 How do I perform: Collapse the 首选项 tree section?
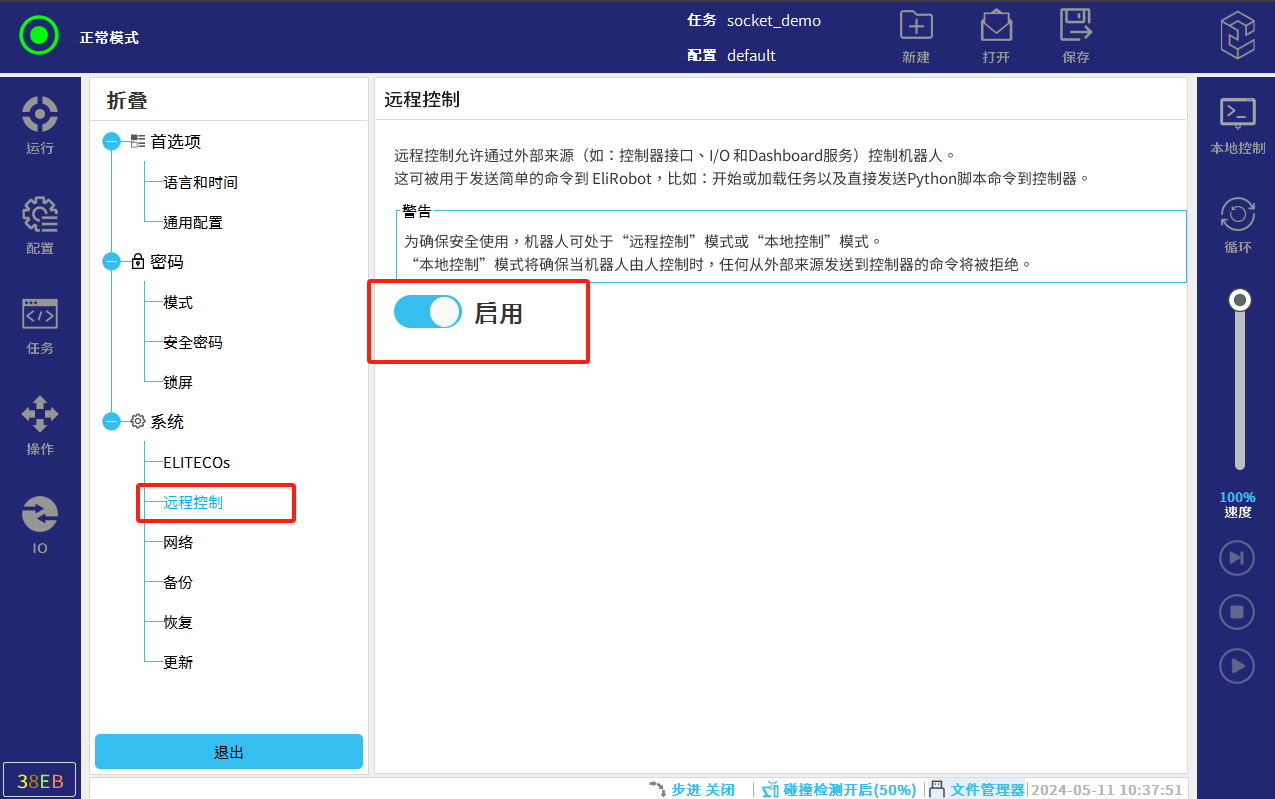111,142
